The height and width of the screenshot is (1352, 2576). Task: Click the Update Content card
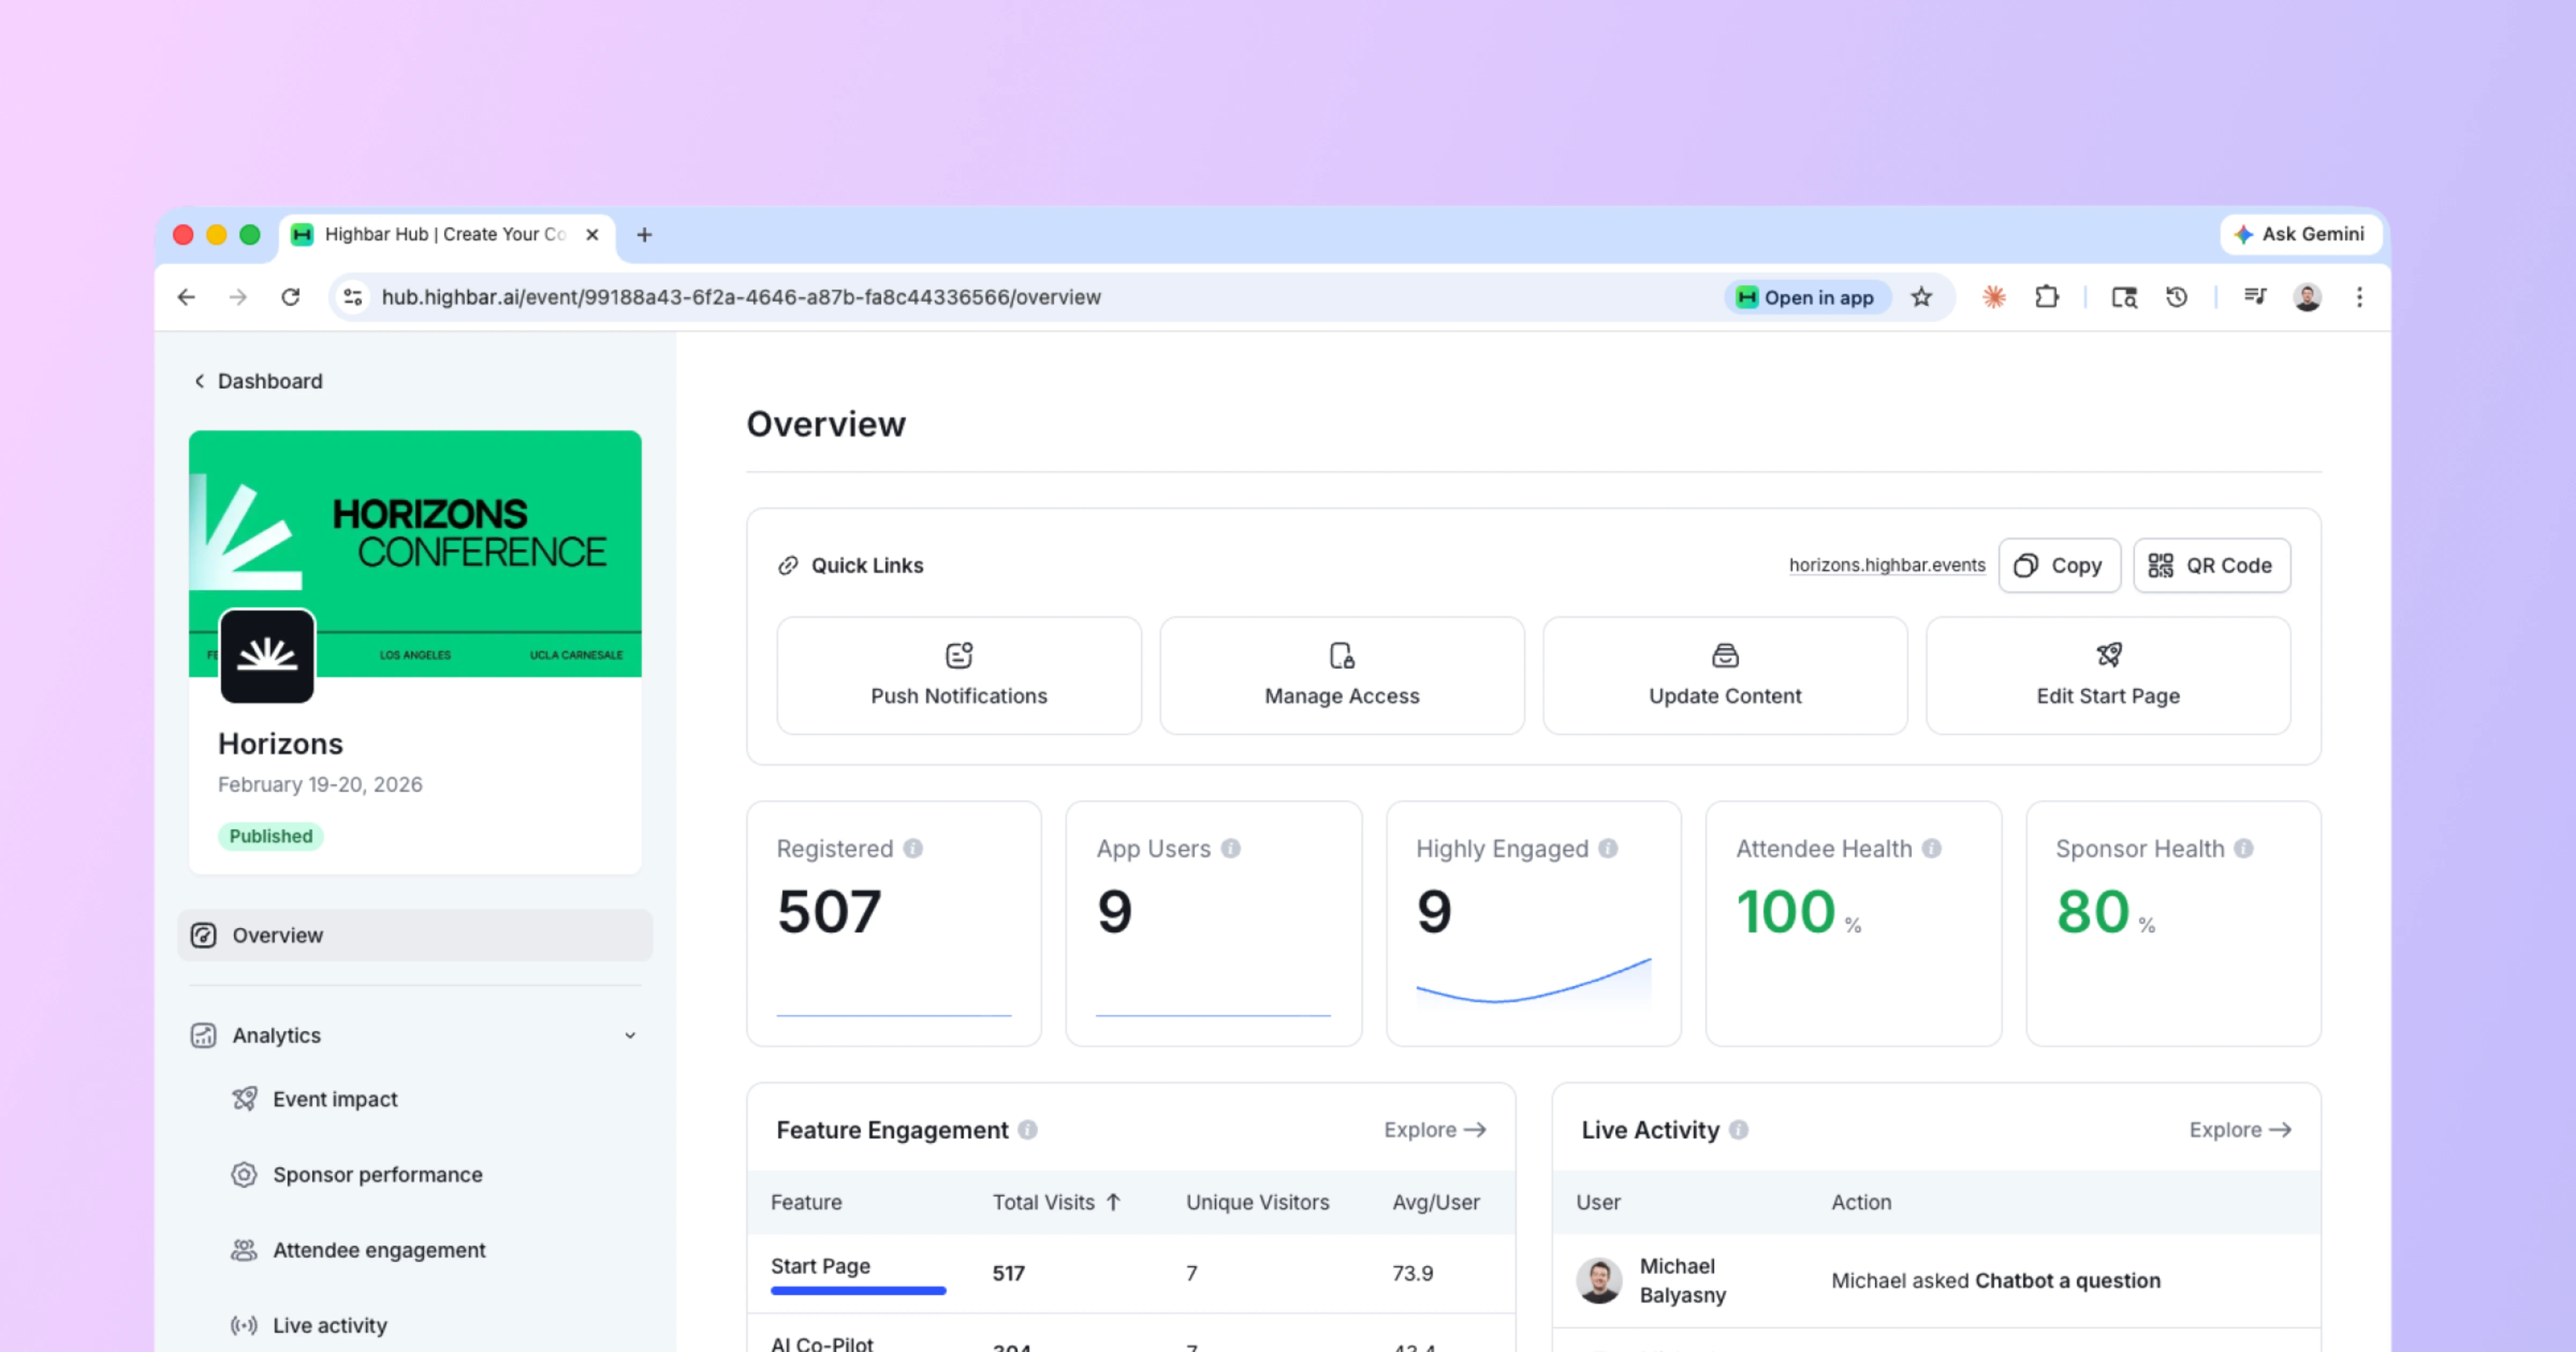click(x=1724, y=675)
